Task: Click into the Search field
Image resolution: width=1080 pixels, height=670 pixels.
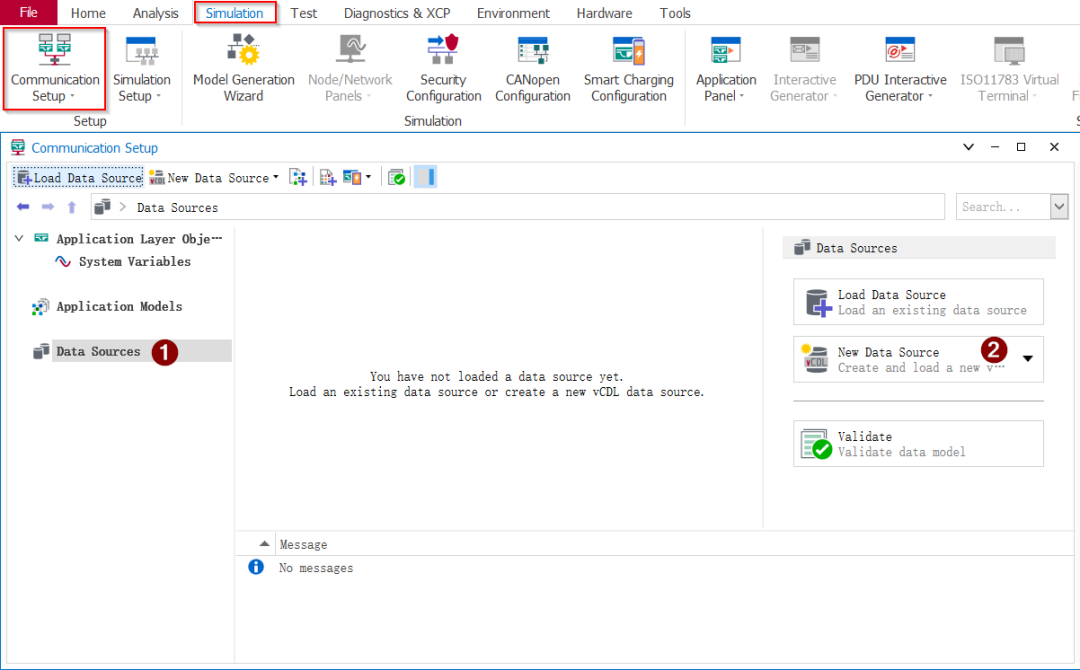Action: 1003,207
